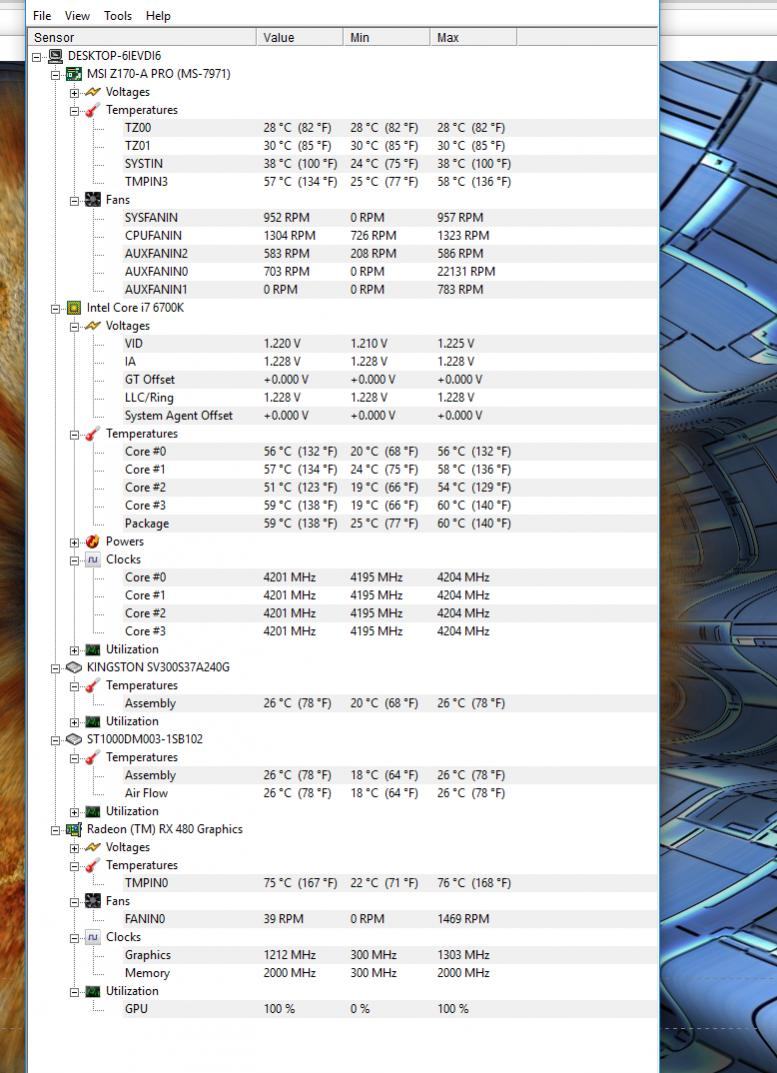This screenshot has width=777, height=1073.
Task: Collapse the ST1000DM003-1SB102 drive node
Action: pos(55,740)
